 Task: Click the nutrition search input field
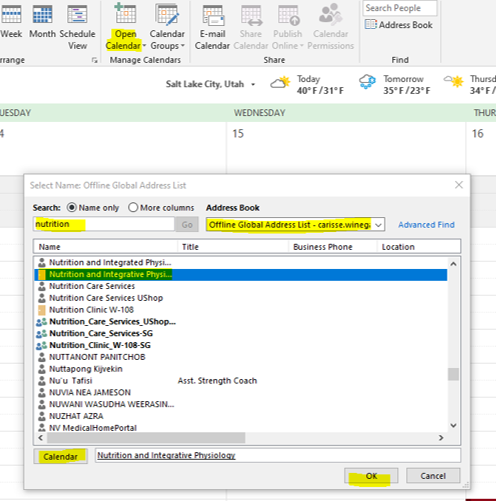point(104,224)
